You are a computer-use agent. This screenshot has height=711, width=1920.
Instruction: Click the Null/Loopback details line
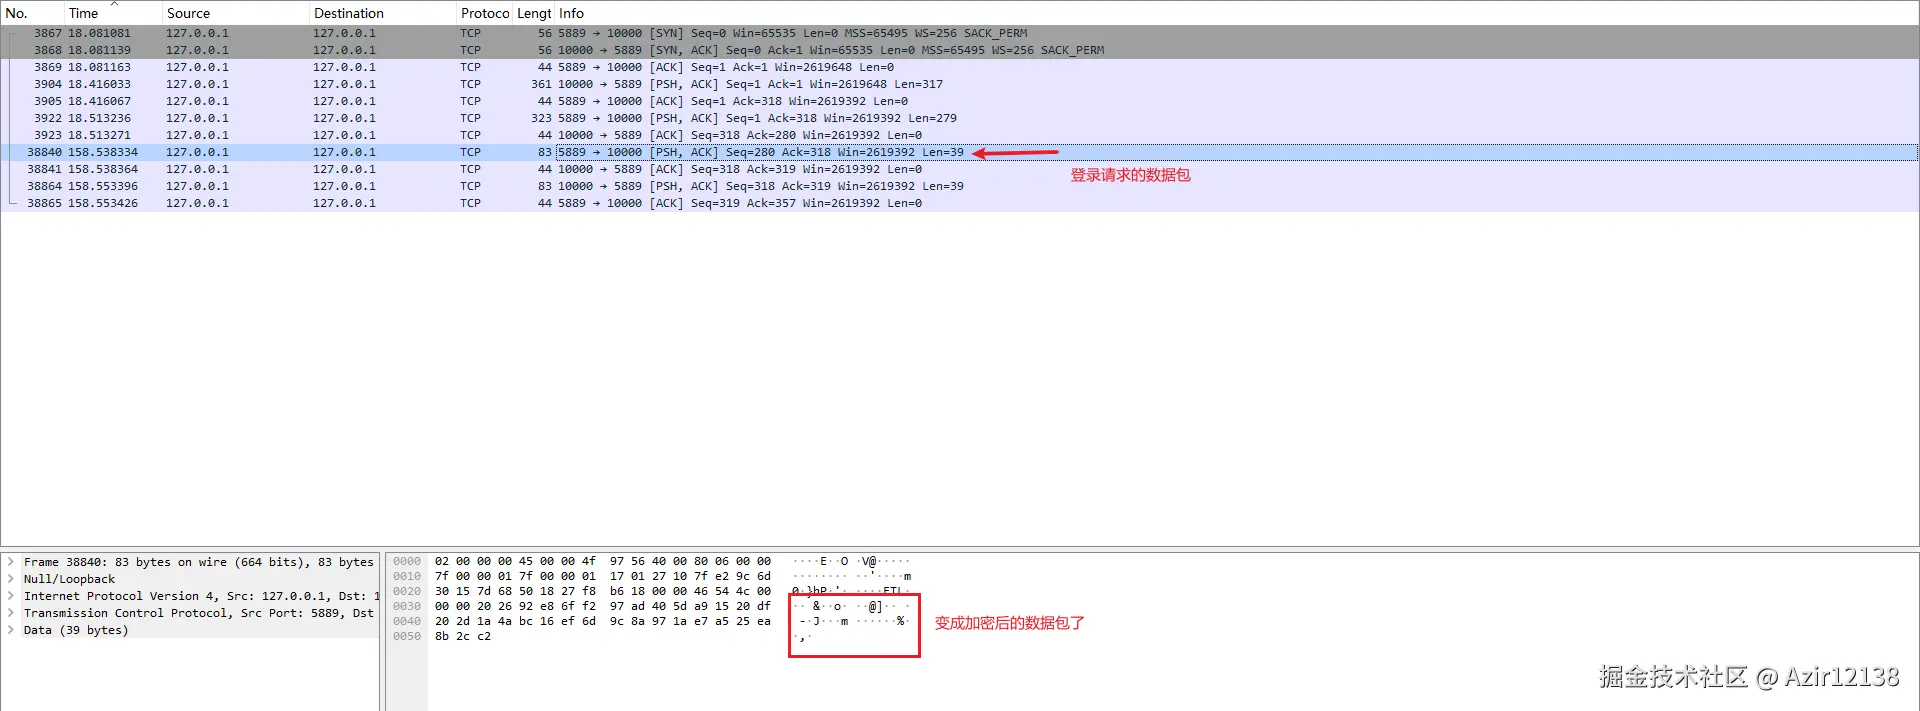[69, 579]
